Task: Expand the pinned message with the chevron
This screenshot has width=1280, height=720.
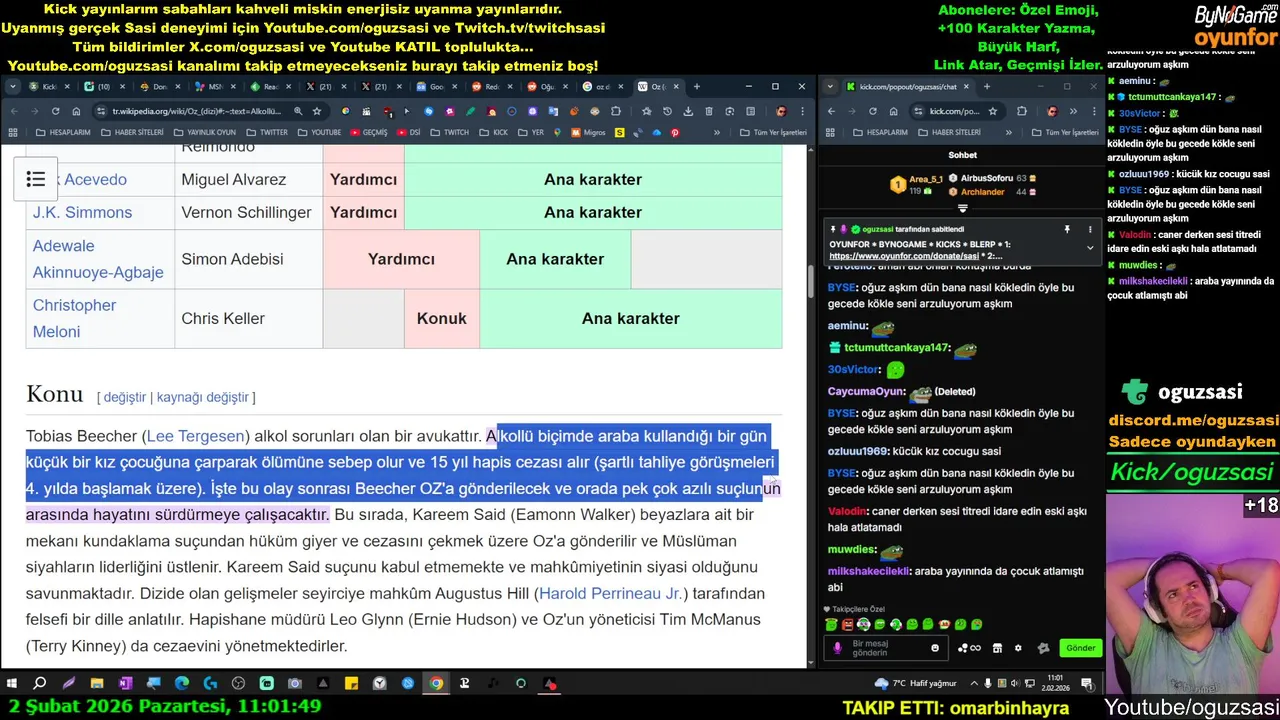Action: 1090,247
